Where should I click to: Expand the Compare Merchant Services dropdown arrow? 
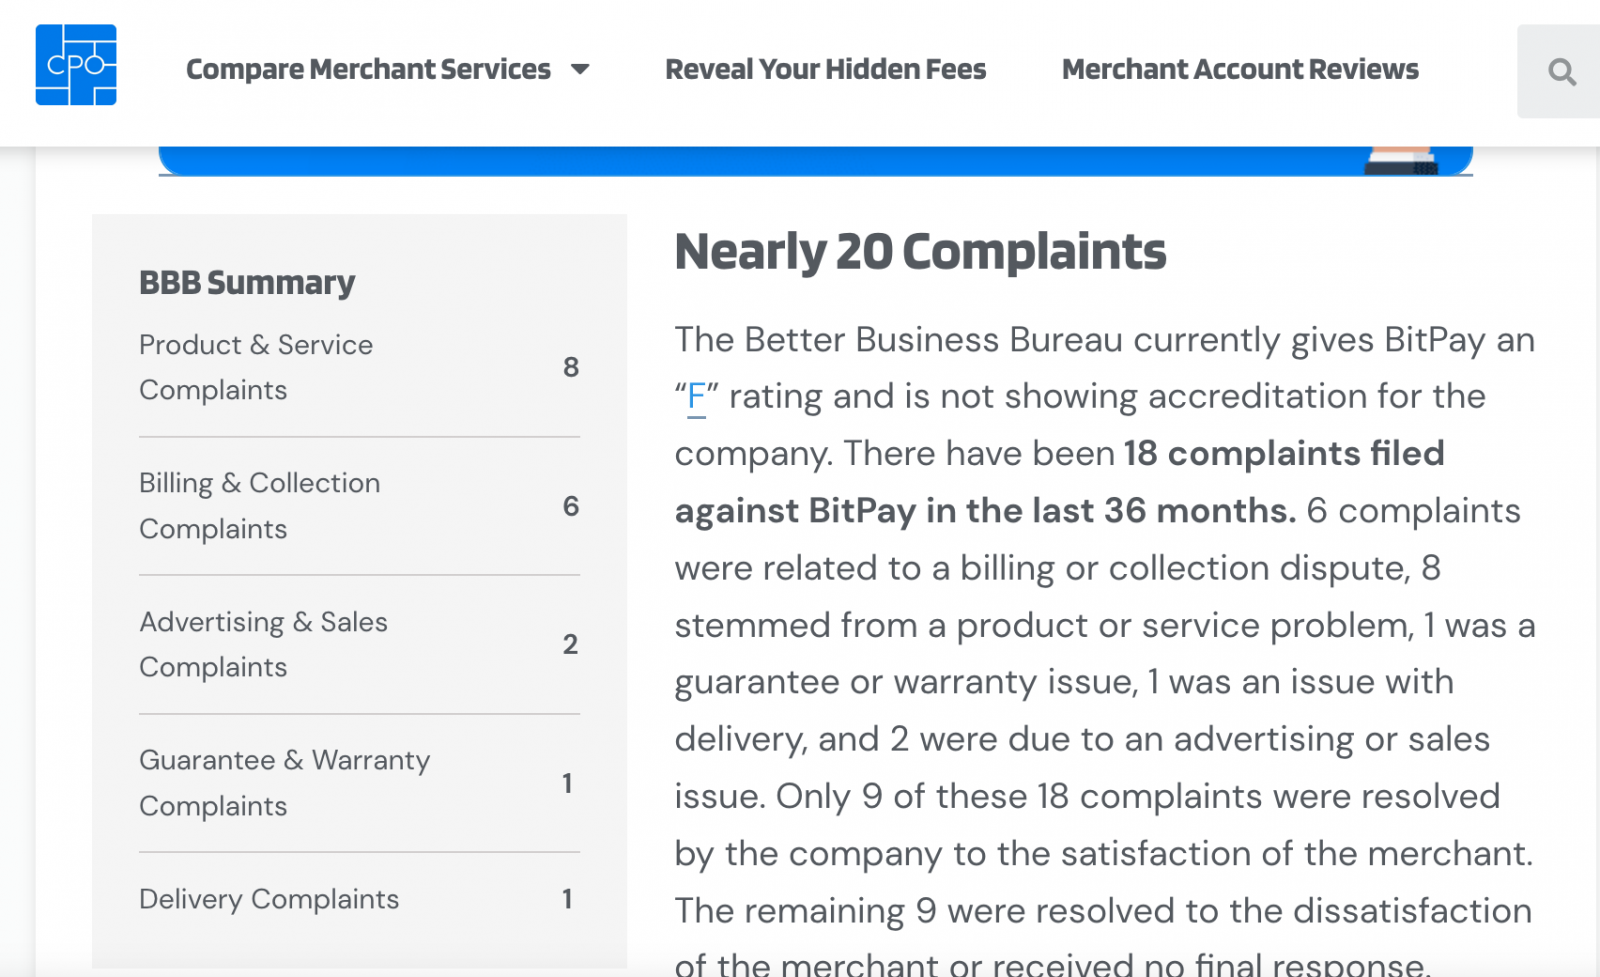pos(580,70)
